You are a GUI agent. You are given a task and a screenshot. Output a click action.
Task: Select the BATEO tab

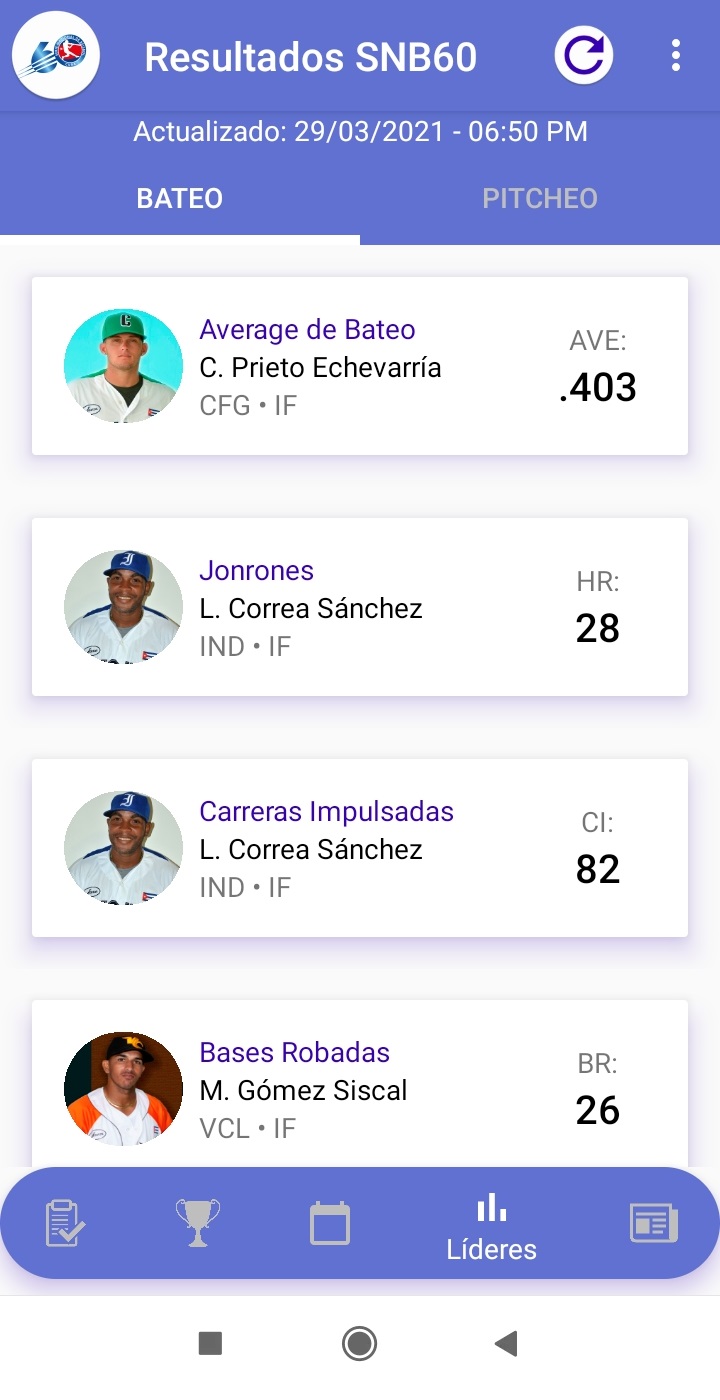tap(180, 198)
